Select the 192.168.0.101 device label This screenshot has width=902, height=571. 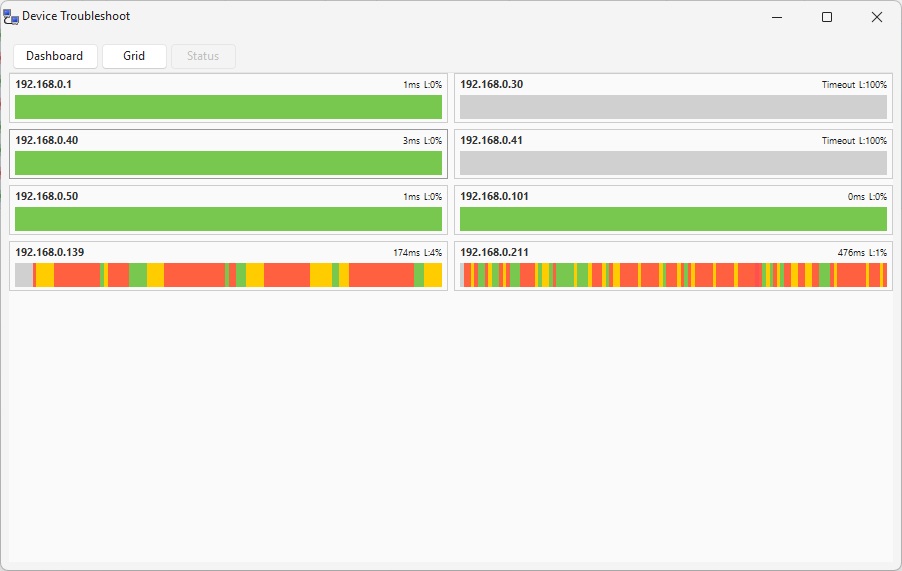494,197
